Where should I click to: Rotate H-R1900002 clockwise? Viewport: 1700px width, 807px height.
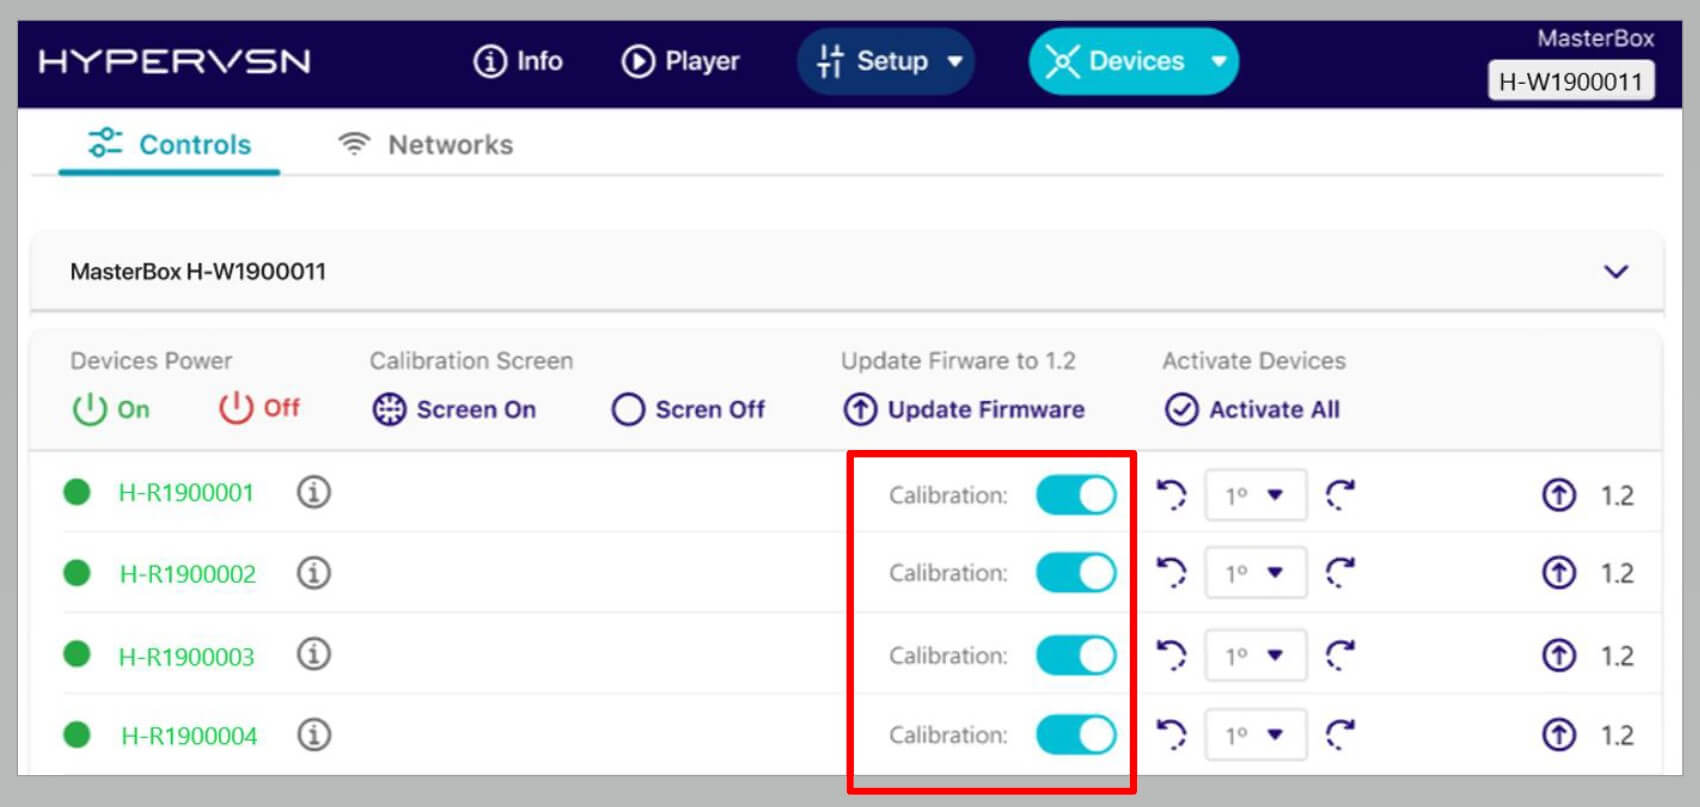pos(1340,573)
